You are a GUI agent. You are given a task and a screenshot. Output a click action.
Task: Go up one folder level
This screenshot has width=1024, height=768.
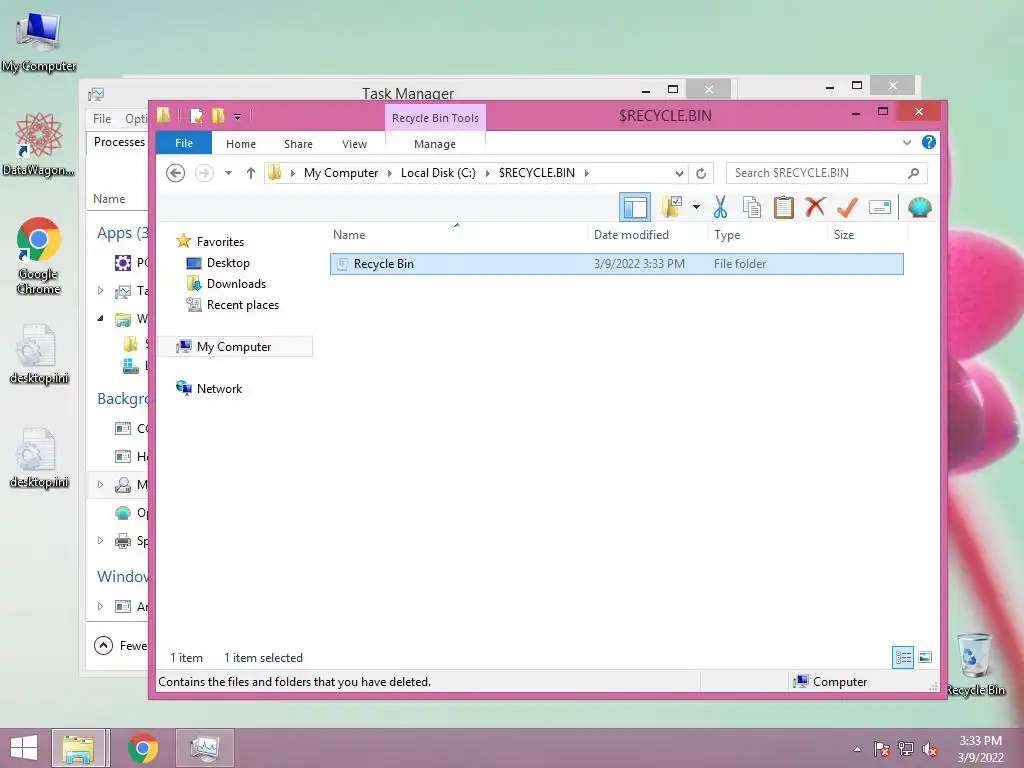251,173
